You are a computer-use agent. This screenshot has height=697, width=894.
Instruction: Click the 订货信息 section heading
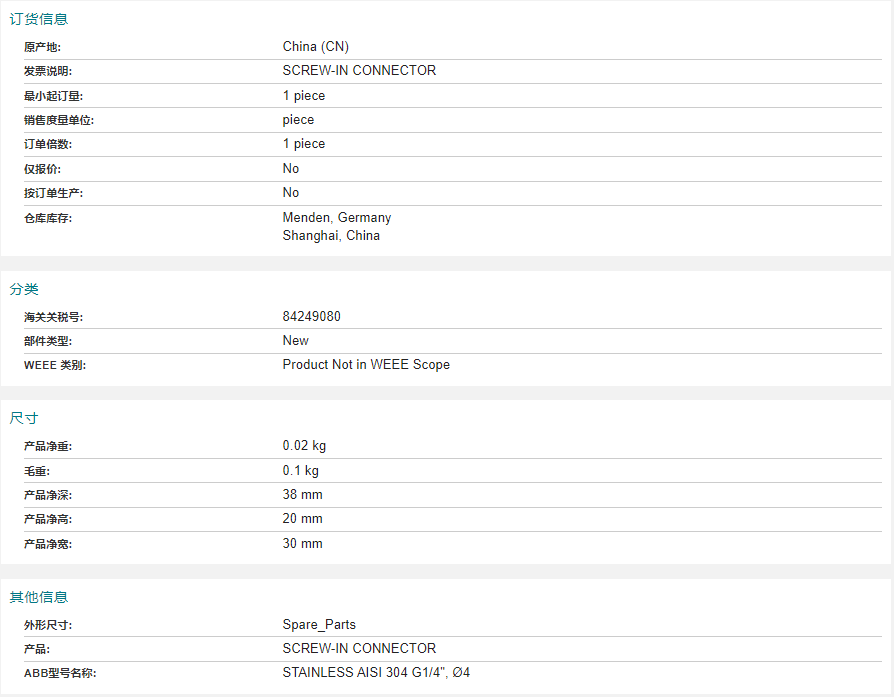coord(39,19)
